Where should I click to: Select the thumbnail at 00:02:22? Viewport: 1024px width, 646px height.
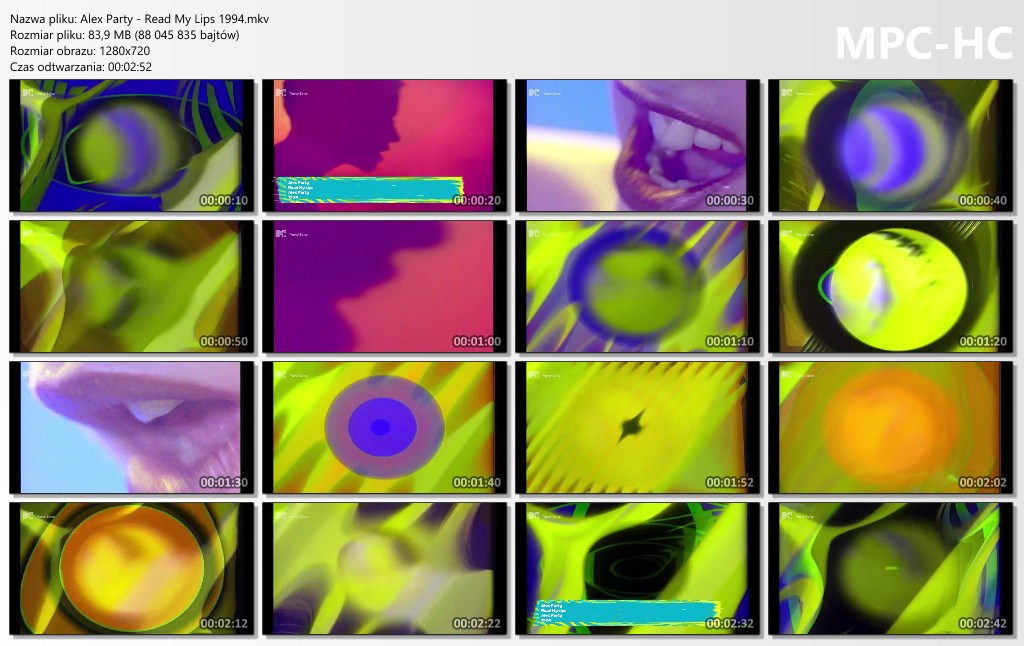[x=385, y=569]
